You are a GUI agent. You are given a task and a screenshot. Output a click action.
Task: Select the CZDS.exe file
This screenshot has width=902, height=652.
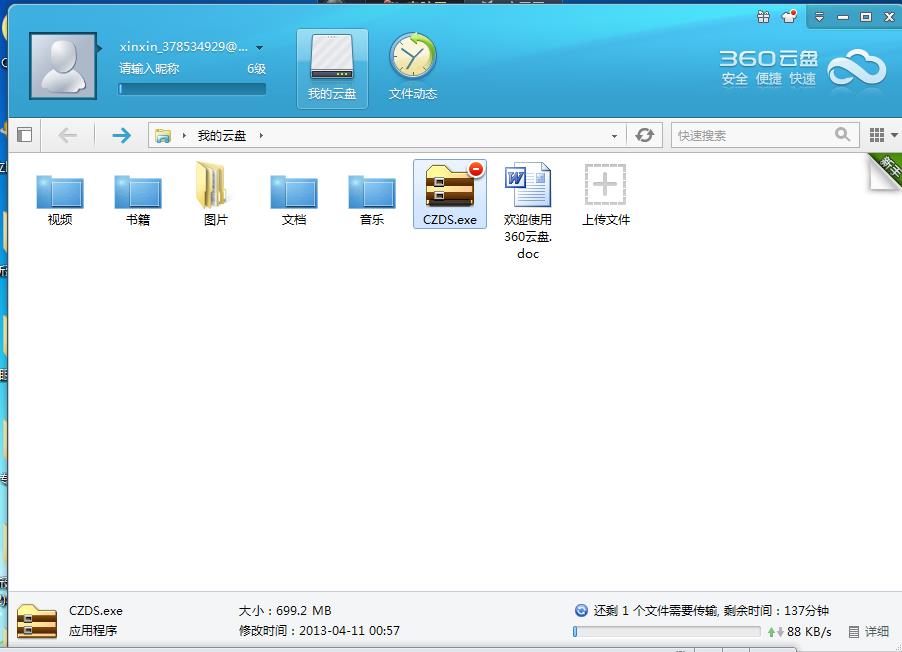click(450, 195)
